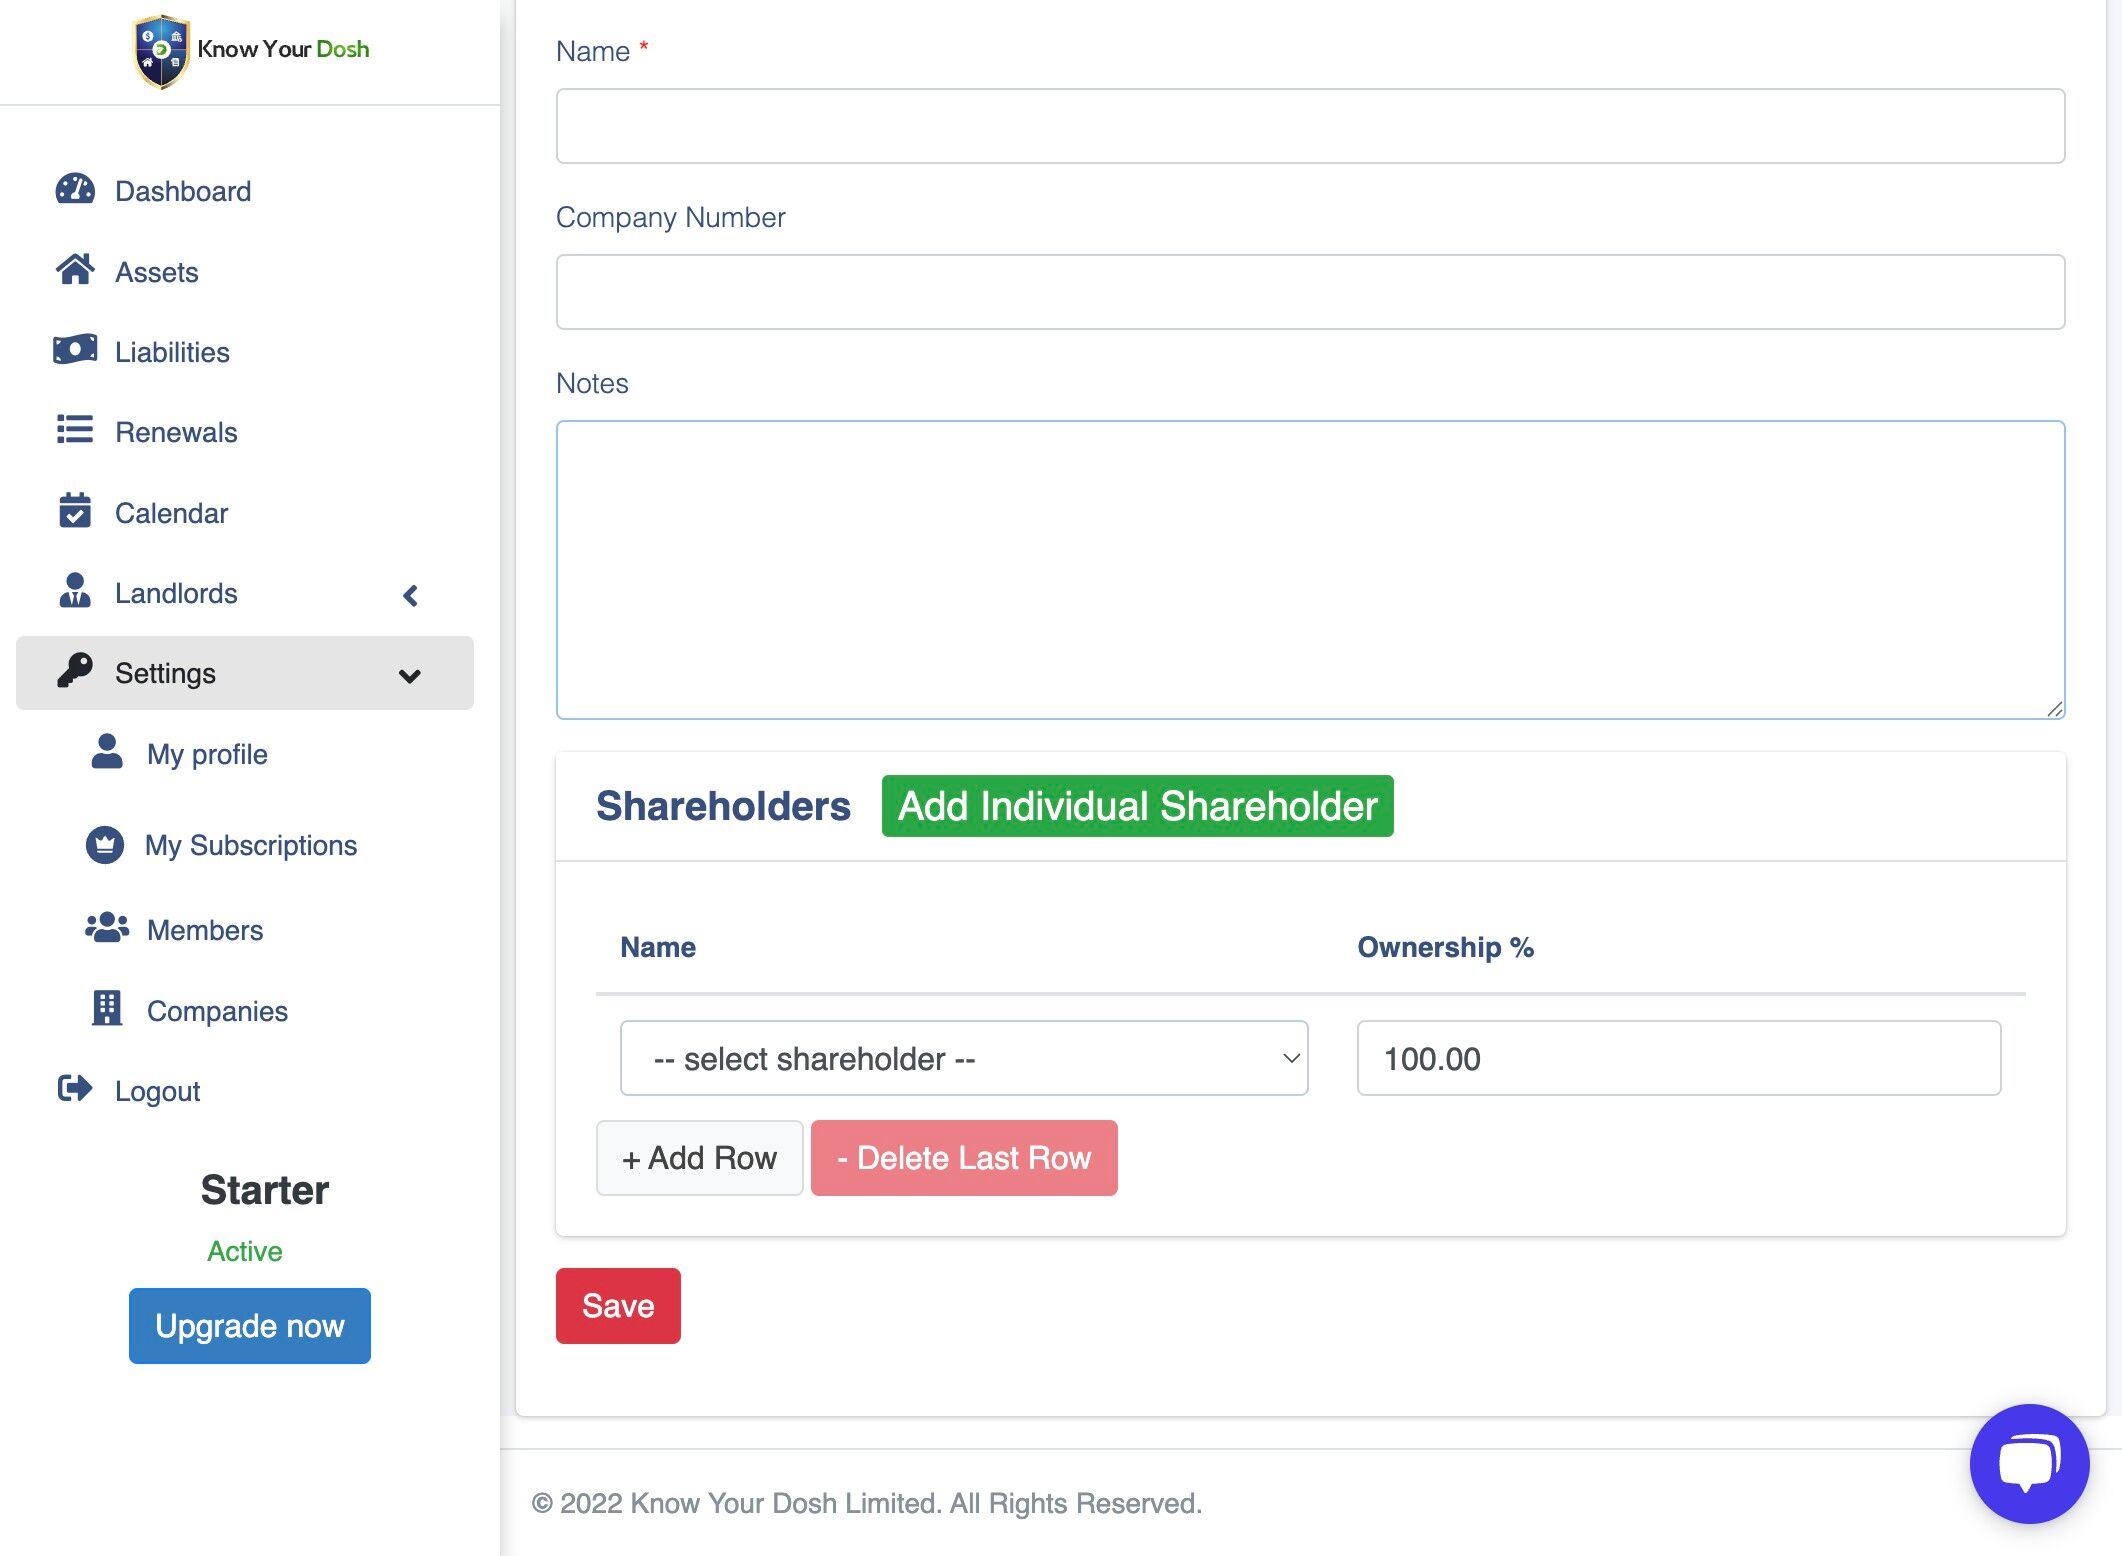Click the My Subscriptions crown icon
This screenshot has width=2122, height=1556.
pyautogui.click(x=105, y=845)
